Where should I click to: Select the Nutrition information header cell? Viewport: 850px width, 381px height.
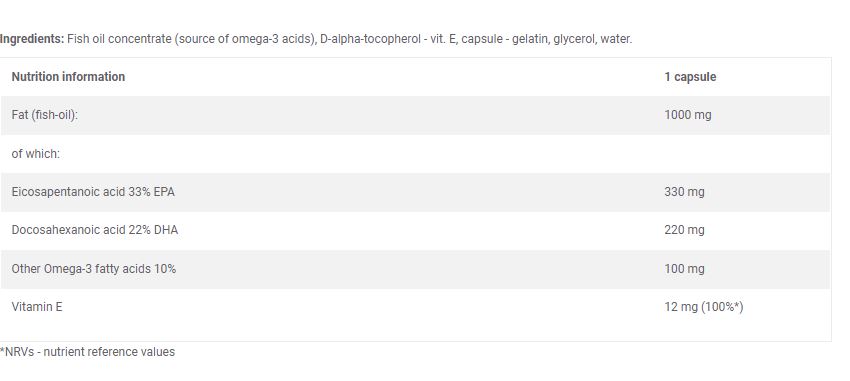[x=68, y=77]
